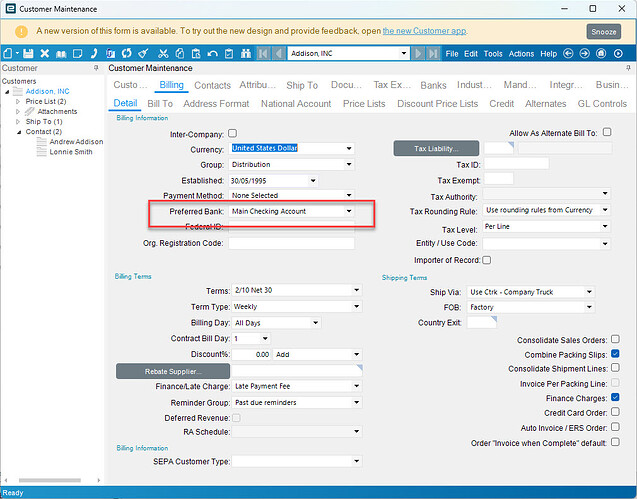Toggle Auto Invoice / ERS Order checkbox
This screenshot has height=499, width=637.
tap(615, 427)
